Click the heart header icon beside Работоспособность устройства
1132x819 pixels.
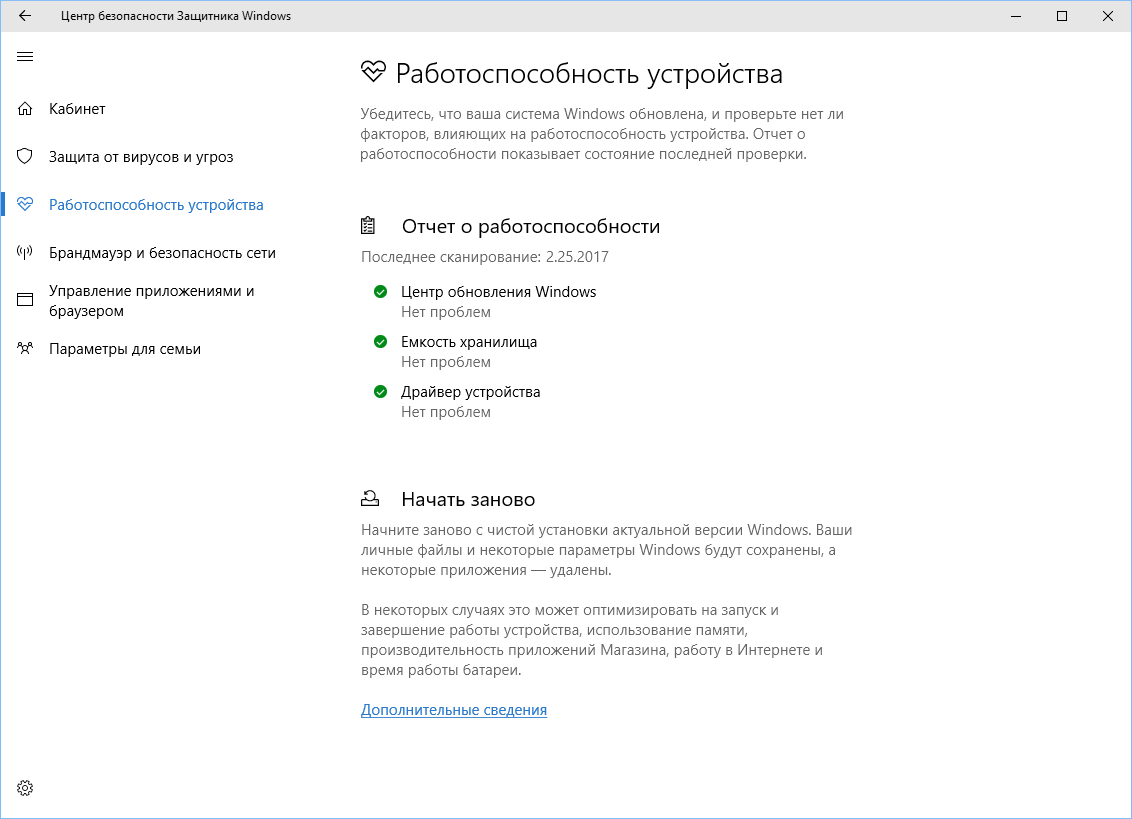click(x=373, y=72)
